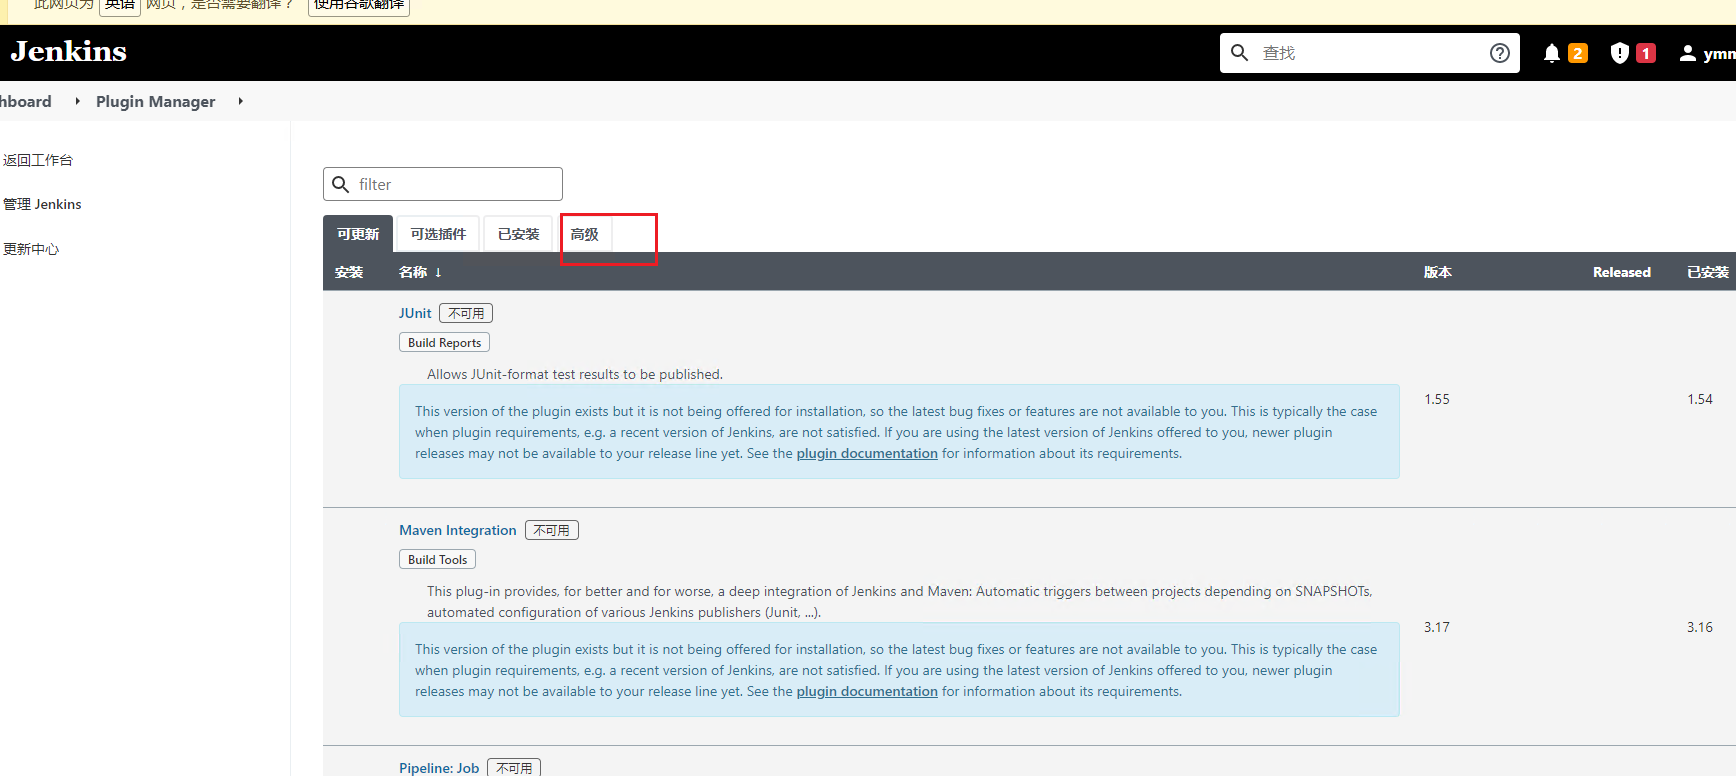Sort by the Released column header
The width and height of the screenshot is (1736, 776).
point(1622,272)
